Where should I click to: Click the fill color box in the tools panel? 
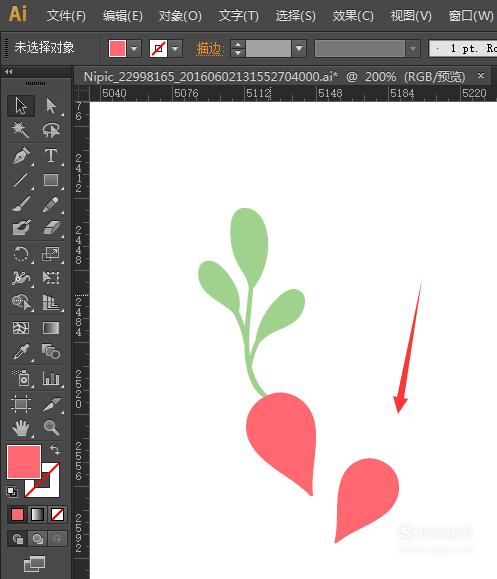click(x=24, y=462)
